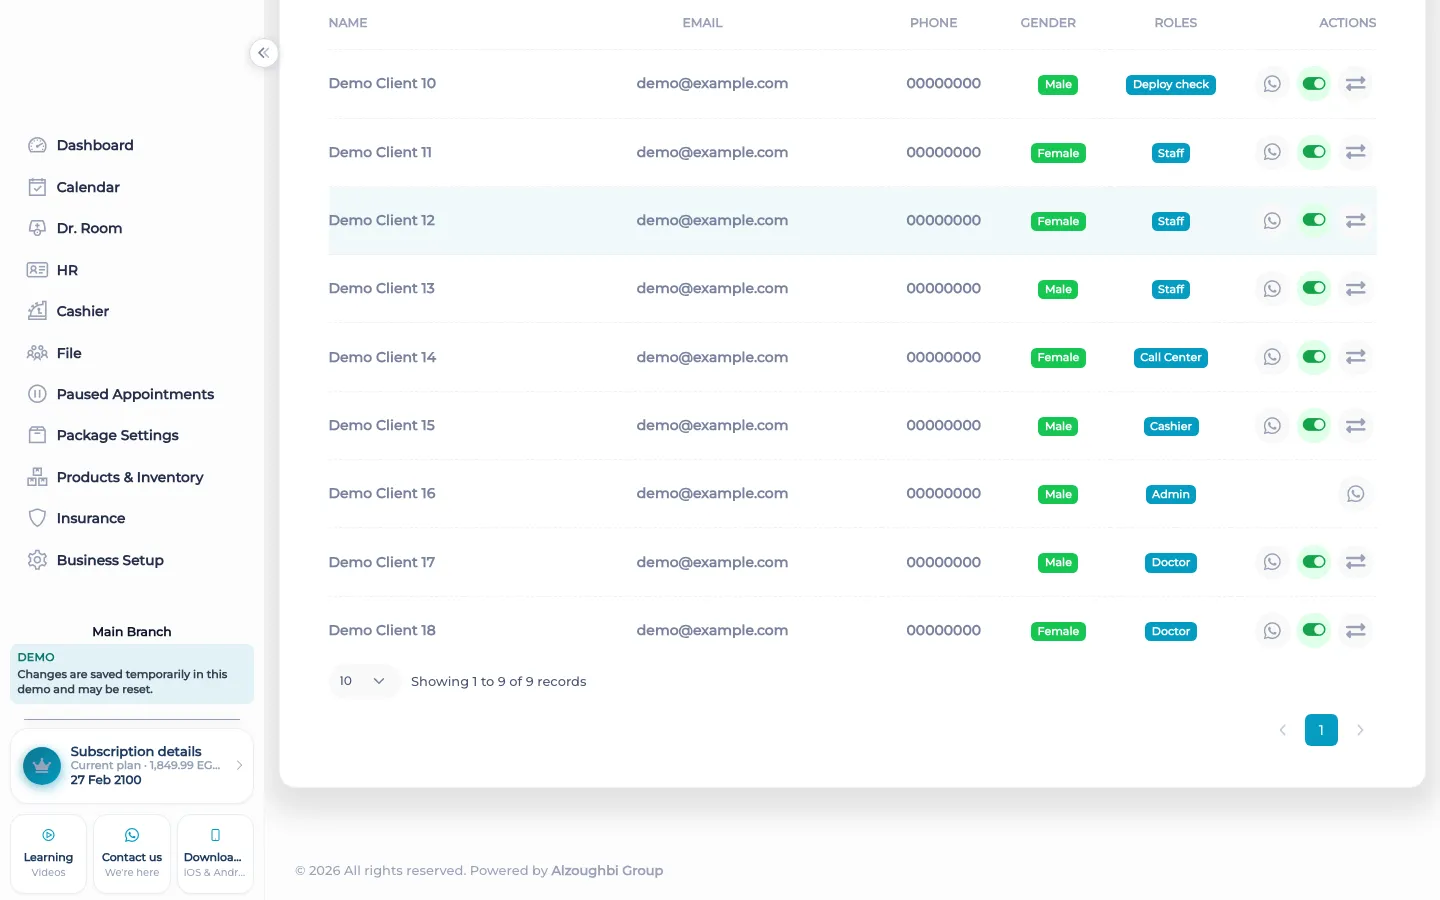Click Admin role badge

pos(1171,494)
